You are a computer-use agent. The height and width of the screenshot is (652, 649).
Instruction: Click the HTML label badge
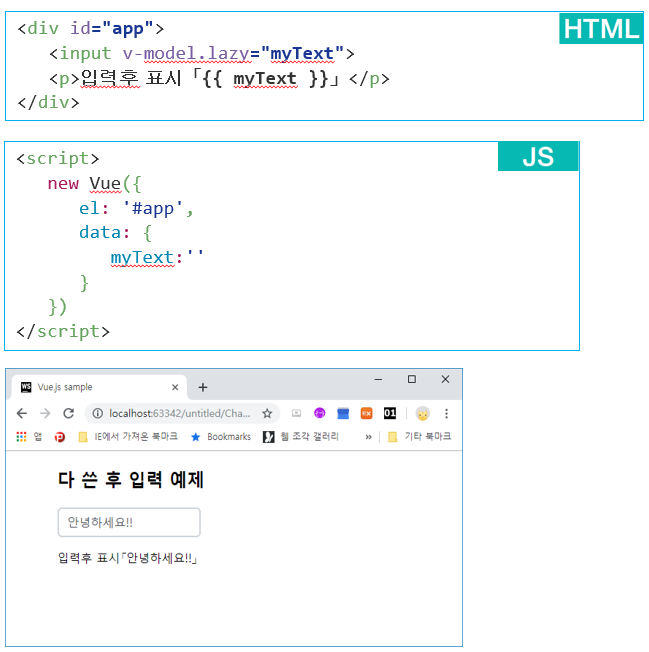point(601,29)
